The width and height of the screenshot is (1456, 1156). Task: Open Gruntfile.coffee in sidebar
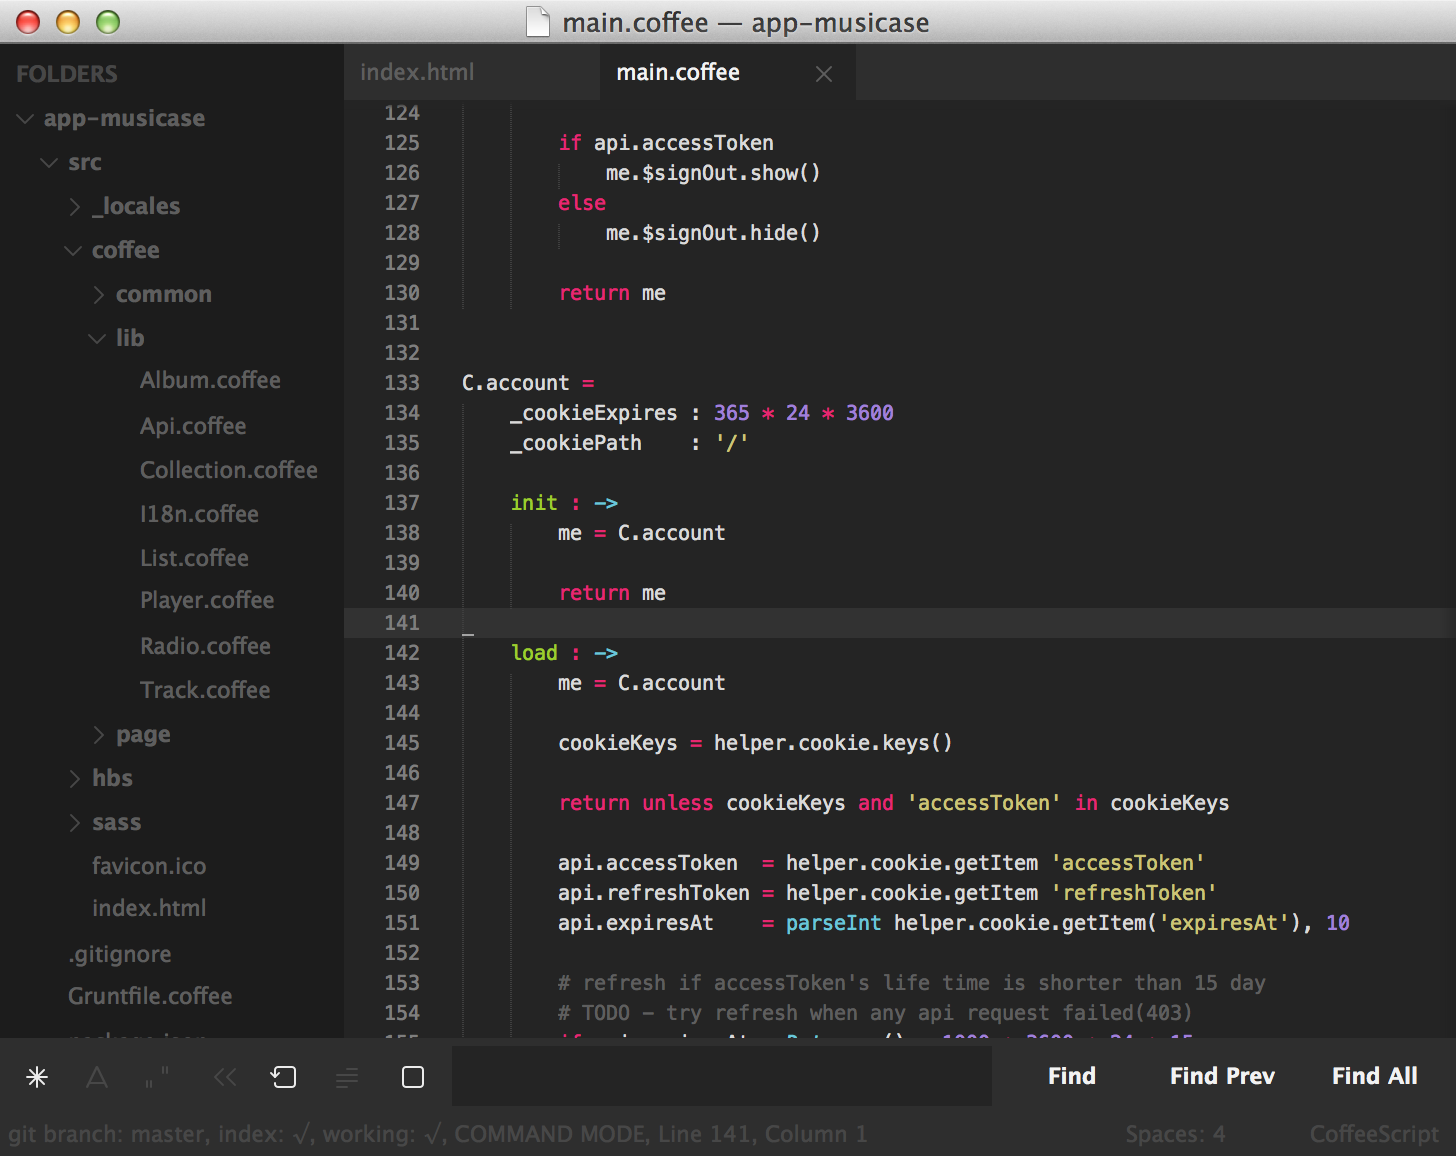150,996
